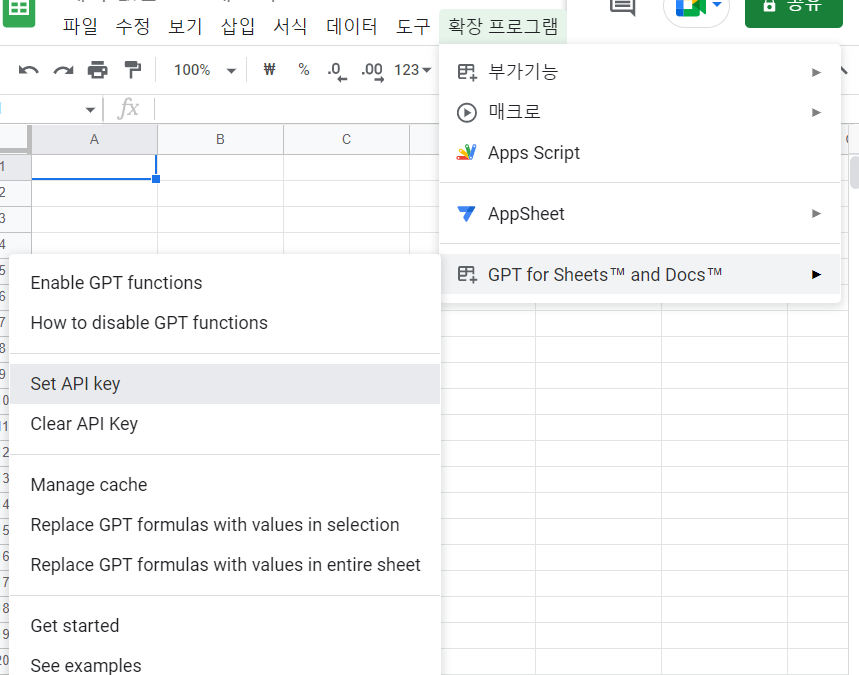Open the comment history icon
859x675 pixels.
pyautogui.click(x=622, y=7)
